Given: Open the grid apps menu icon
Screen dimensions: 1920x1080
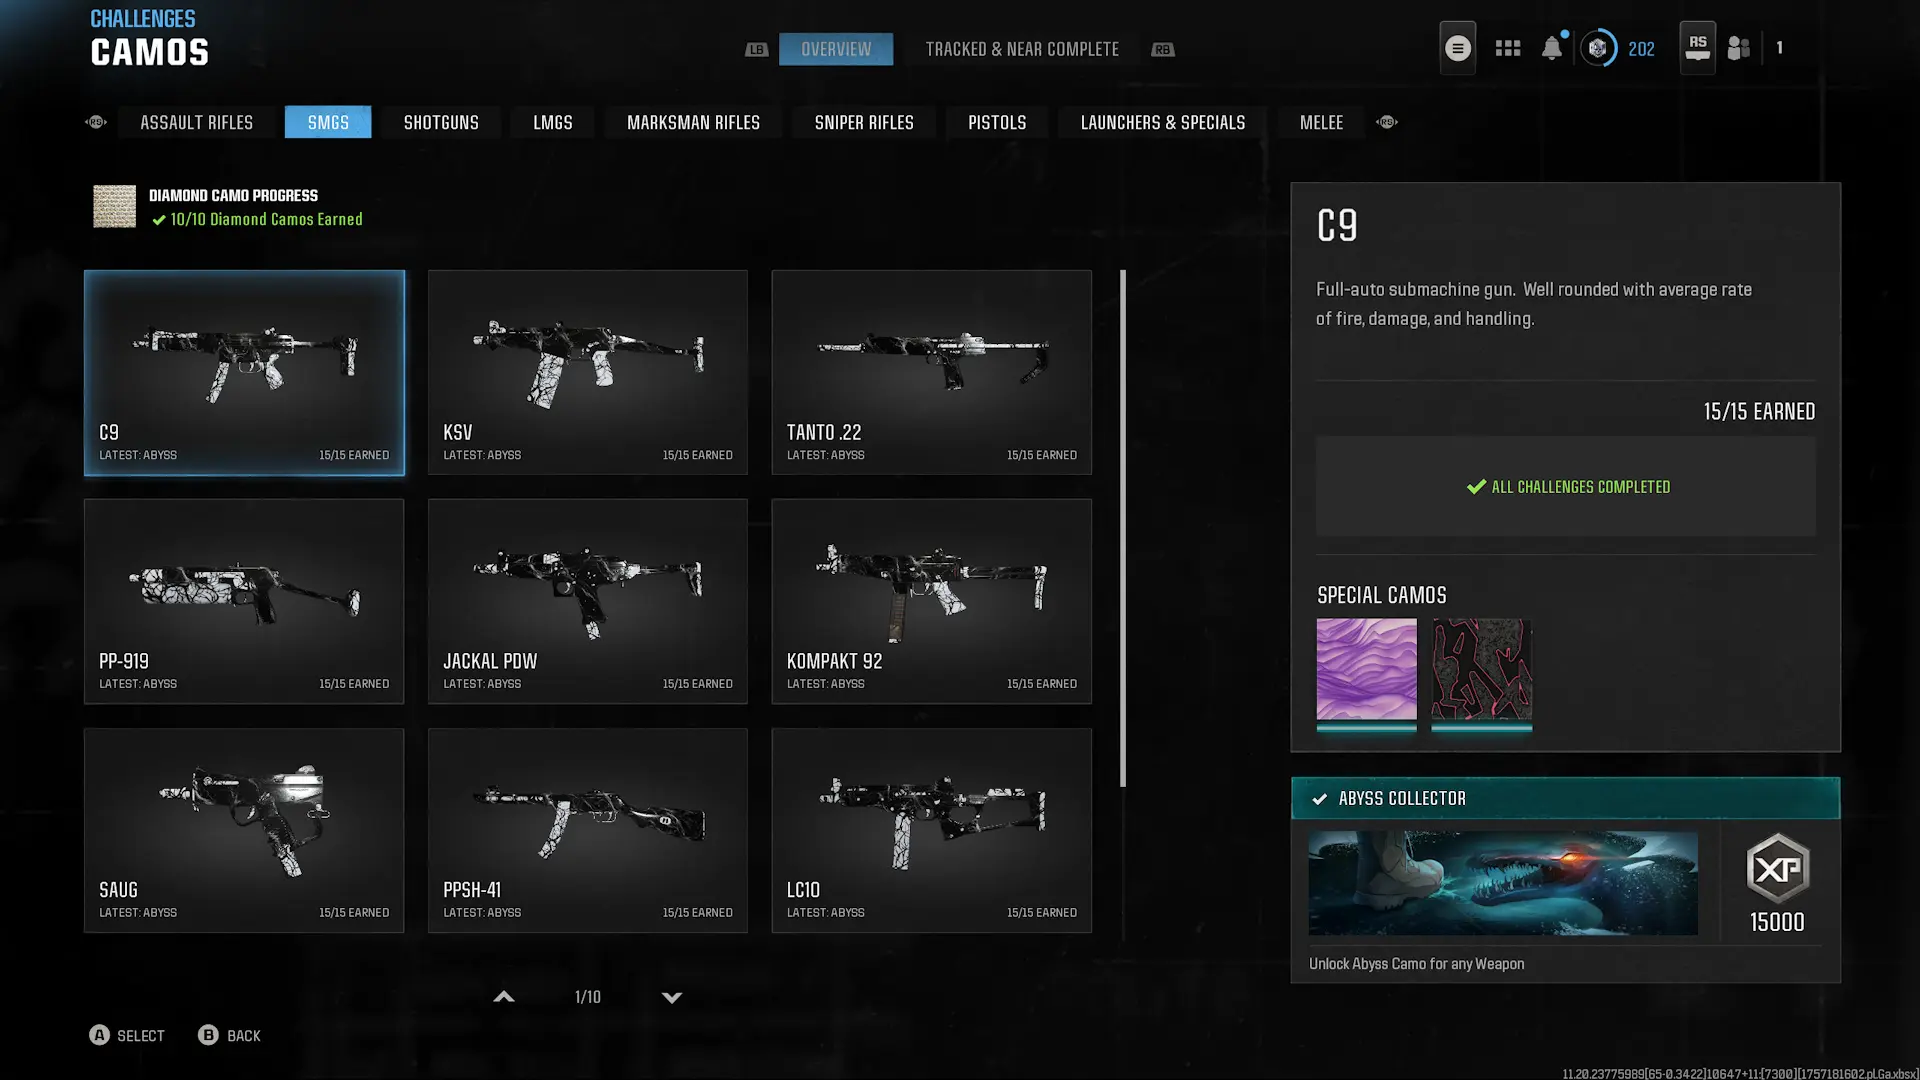Looking at the screenshot, I should (x=1507, y=48).
